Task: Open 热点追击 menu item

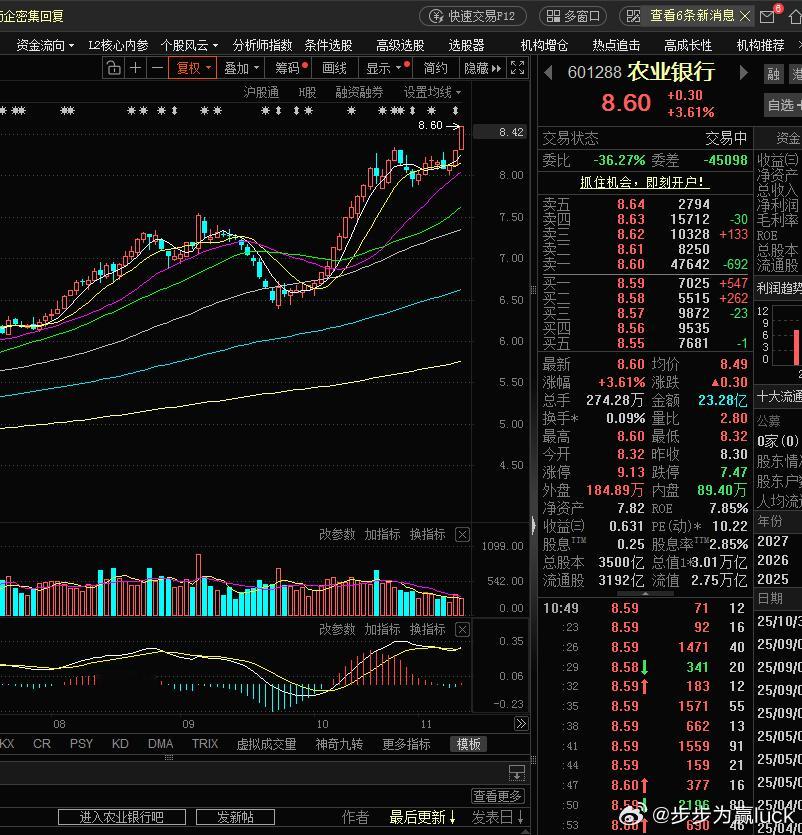Action: click(x=616, y=45)
